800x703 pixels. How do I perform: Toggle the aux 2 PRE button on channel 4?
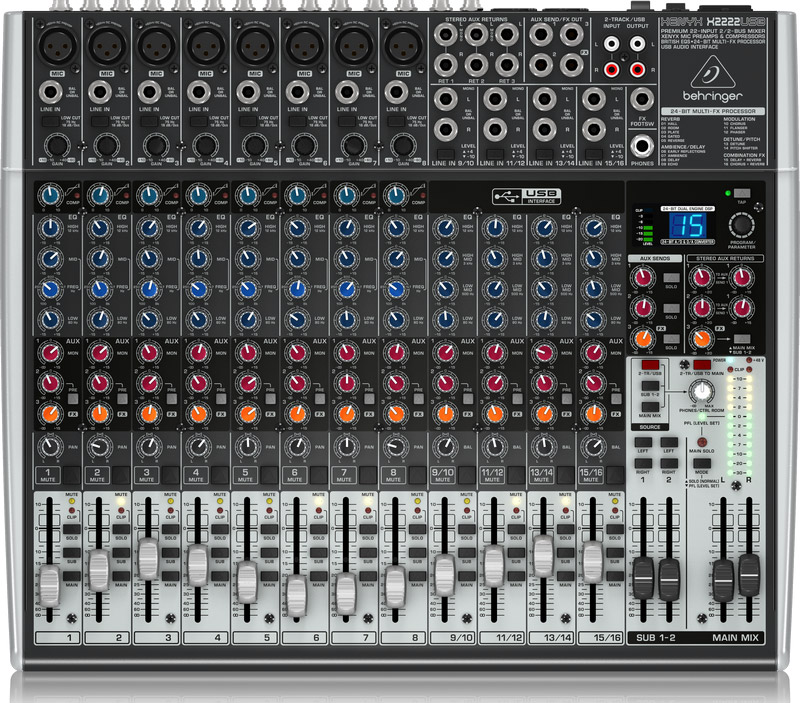[221, 398]
